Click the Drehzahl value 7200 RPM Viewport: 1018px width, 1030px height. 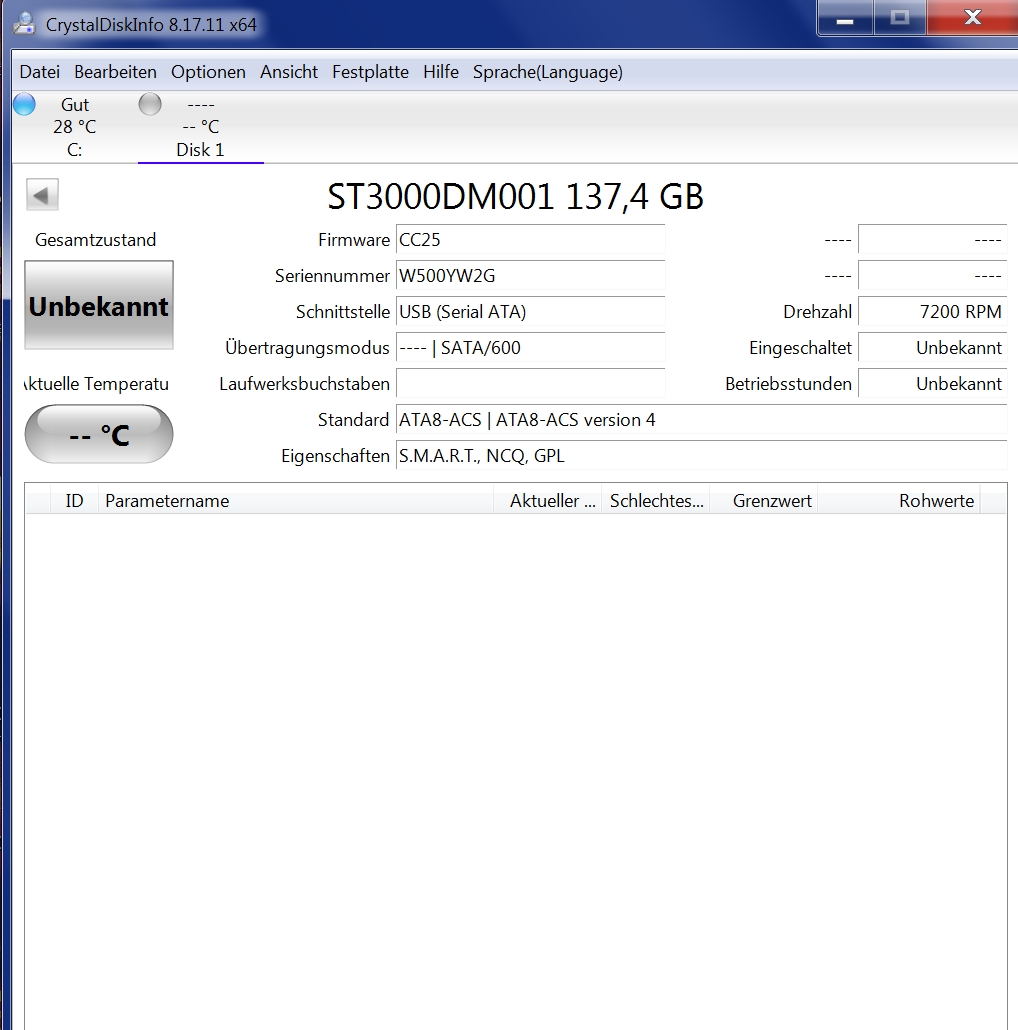933,312
